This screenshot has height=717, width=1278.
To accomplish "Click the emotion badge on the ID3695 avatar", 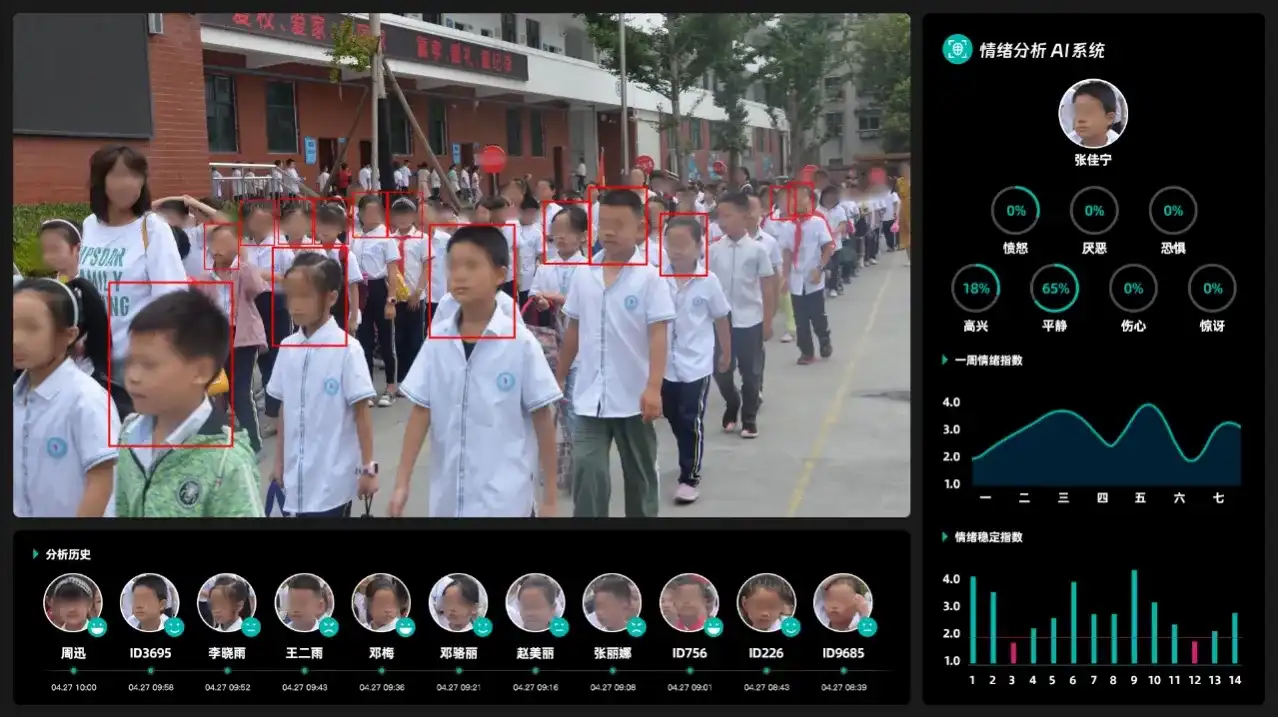I will tap(174, 627).
